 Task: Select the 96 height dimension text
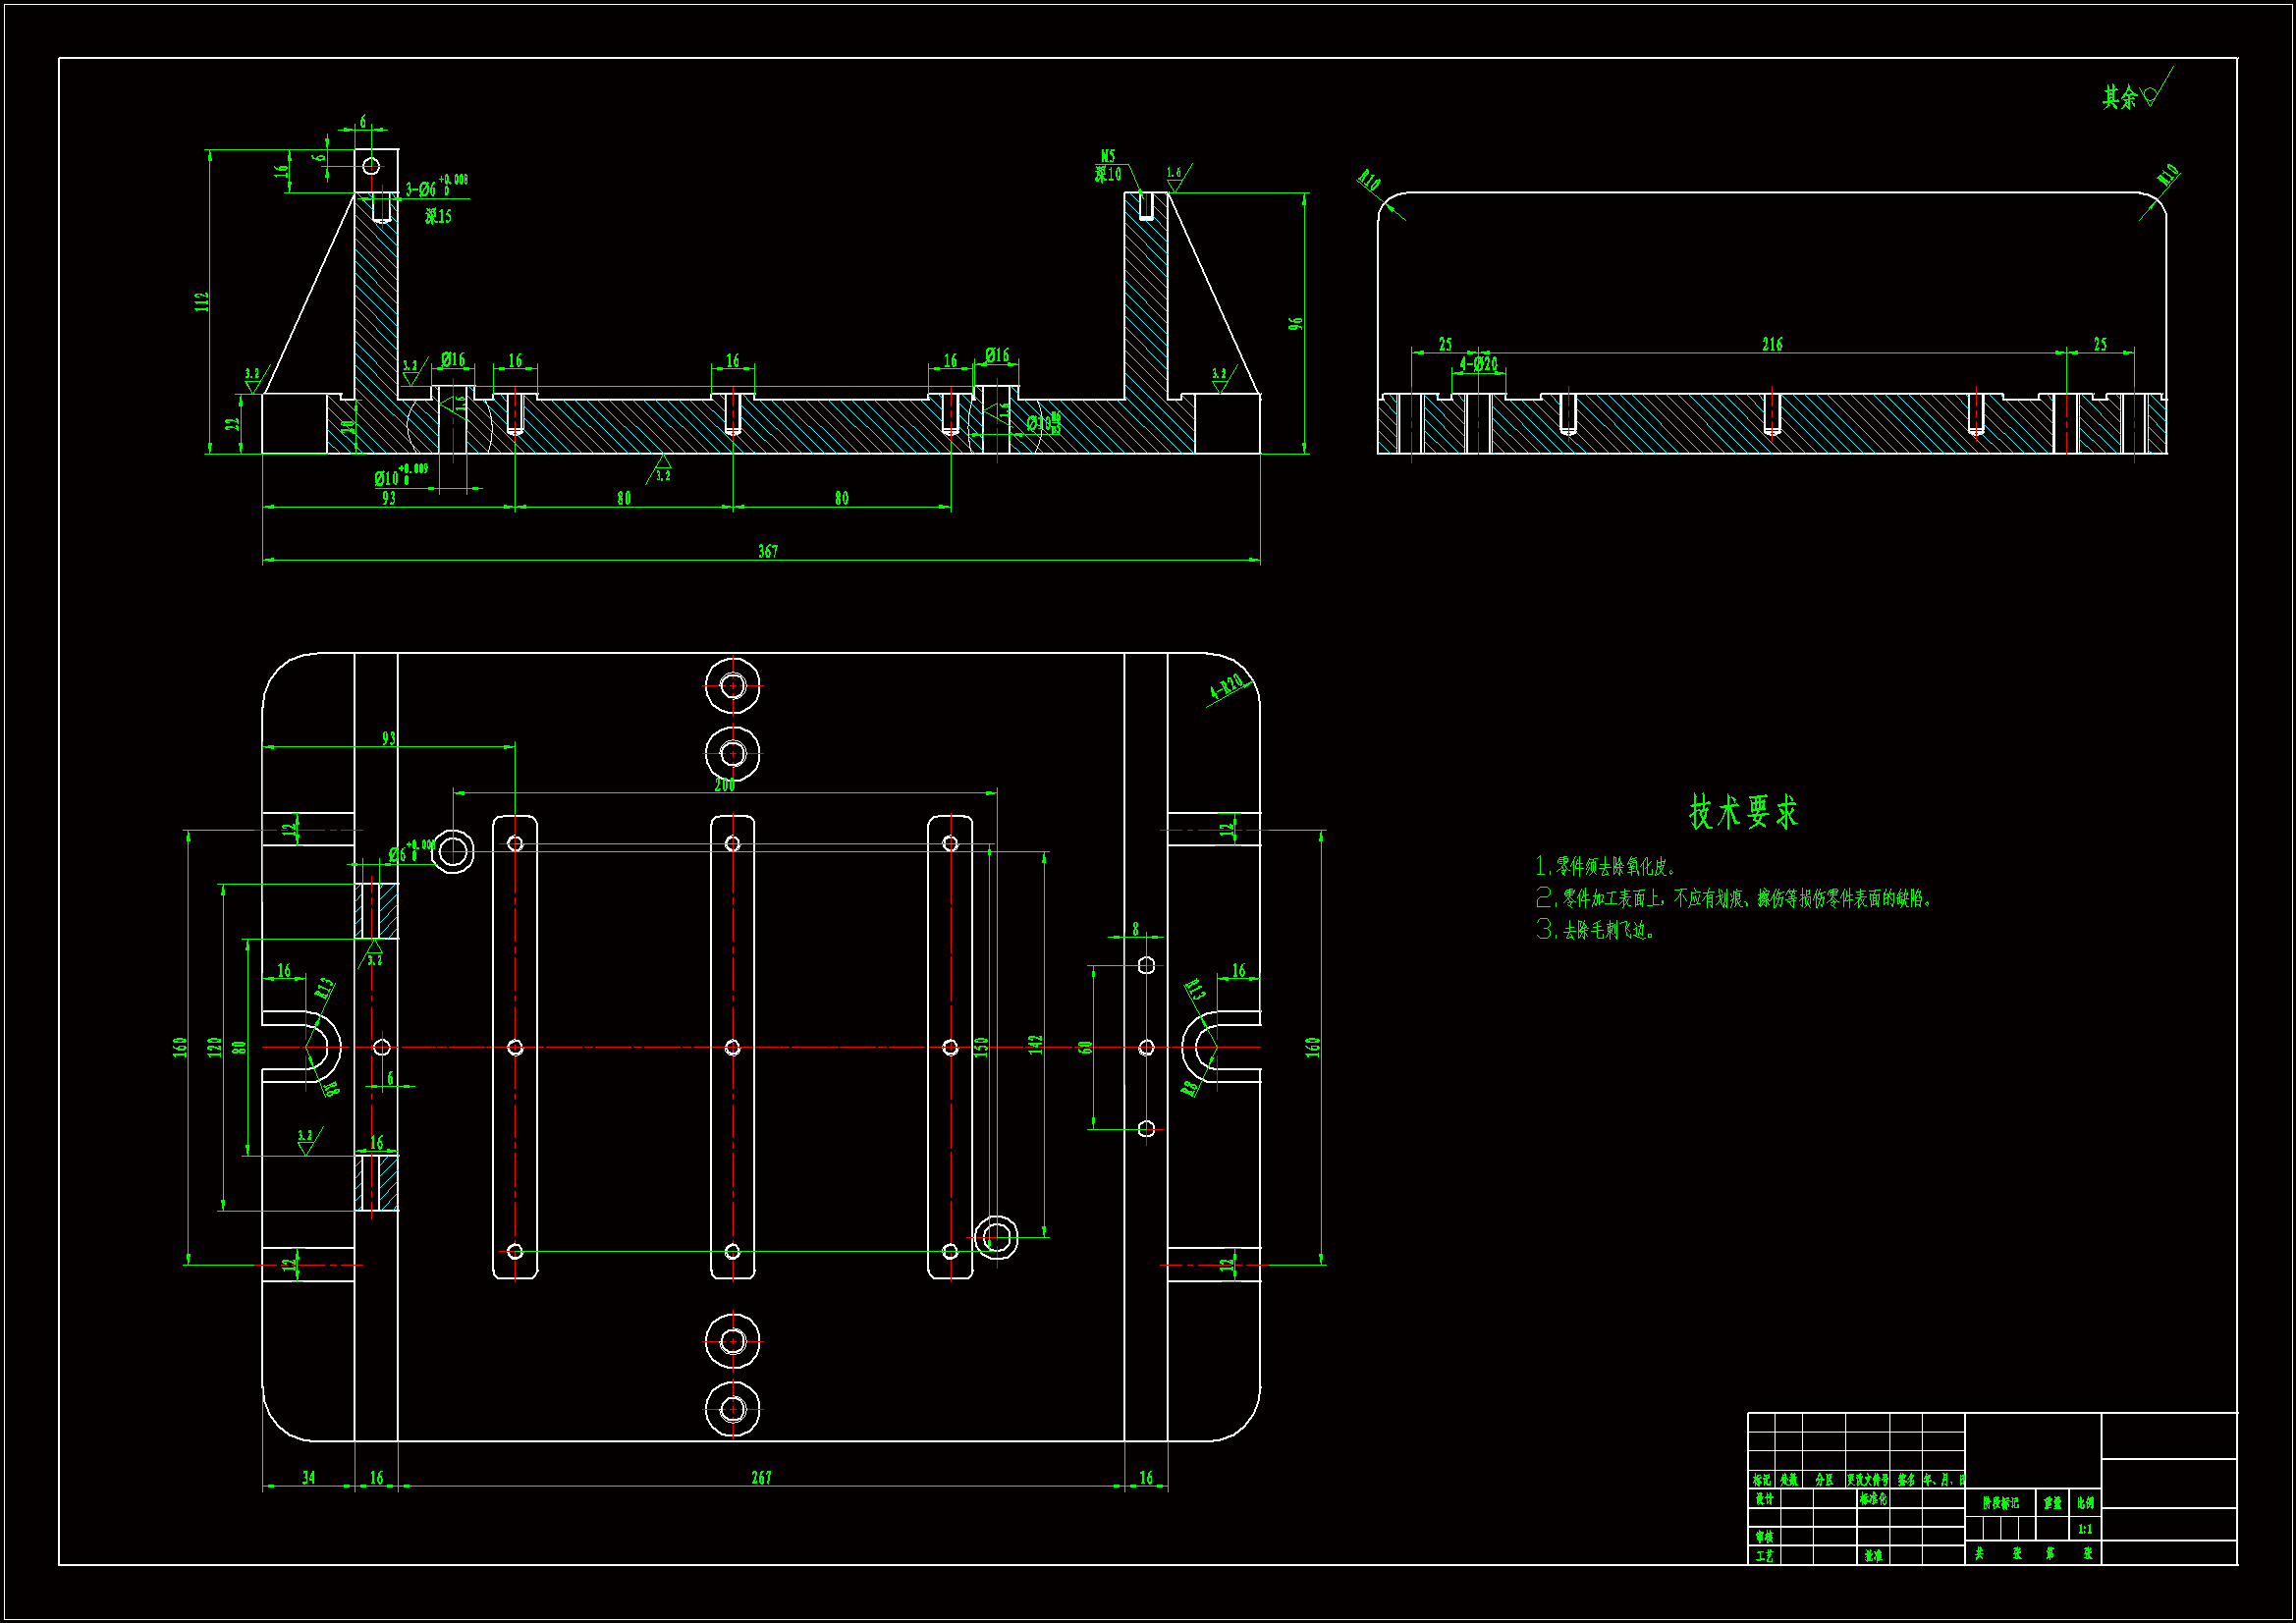tap(1296, 324)
